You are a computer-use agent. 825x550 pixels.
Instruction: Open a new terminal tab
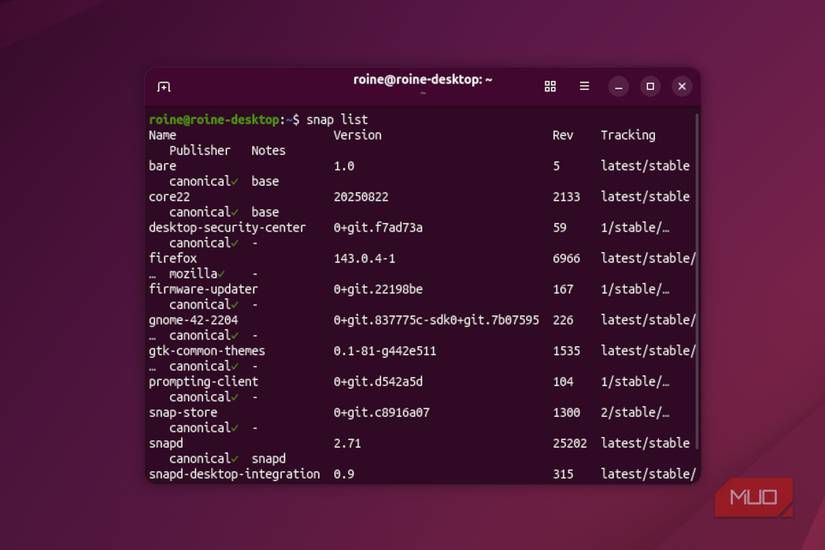click(x=164, y=87)
